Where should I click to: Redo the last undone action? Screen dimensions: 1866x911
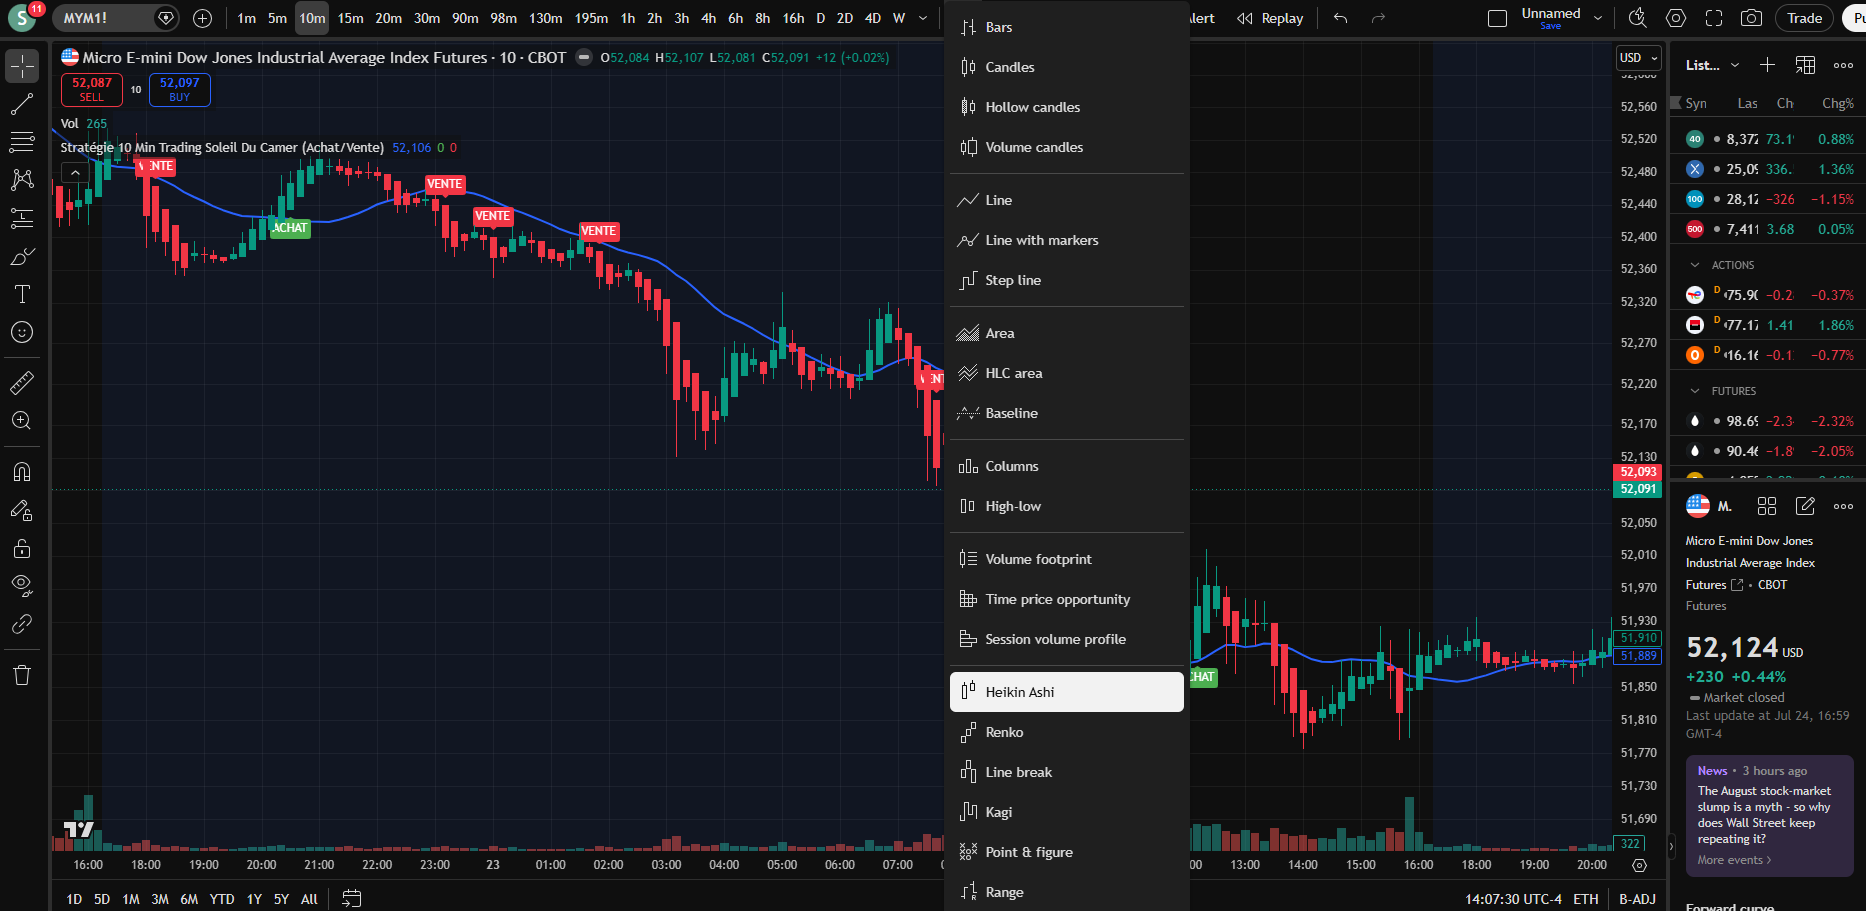(1378, 18)
